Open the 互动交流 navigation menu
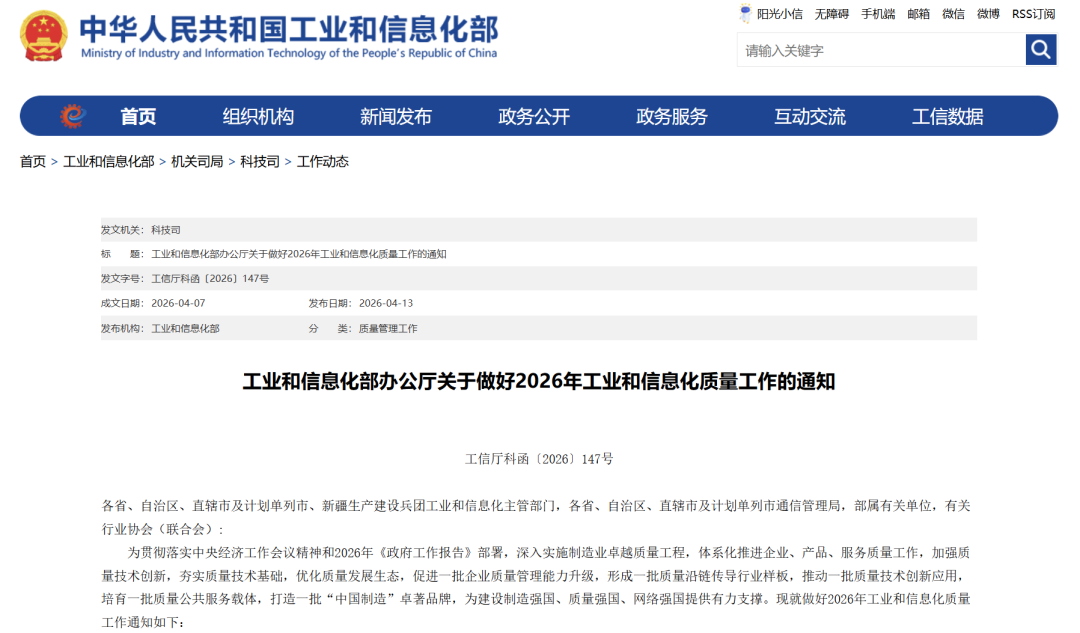The image size is (1080, 633). tap(809, 116)
